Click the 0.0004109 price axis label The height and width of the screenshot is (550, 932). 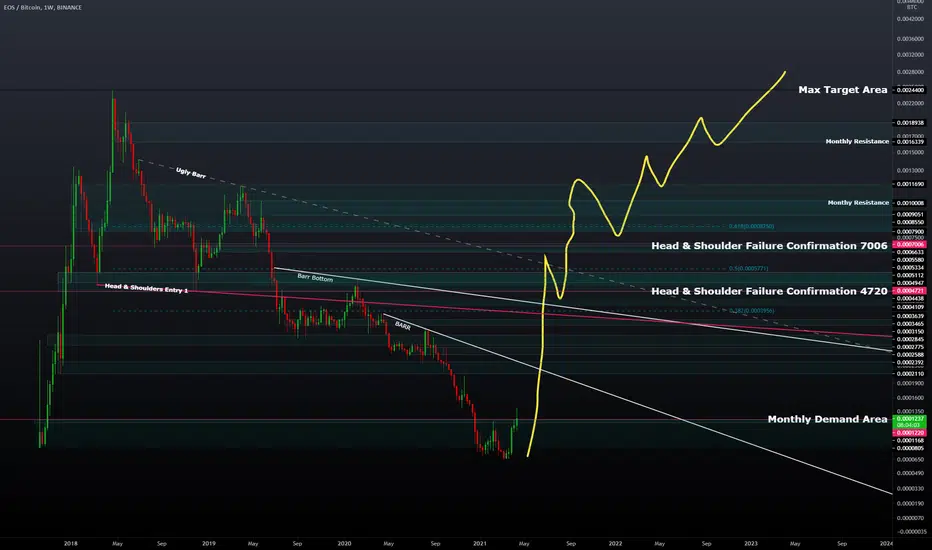(910, 307)
